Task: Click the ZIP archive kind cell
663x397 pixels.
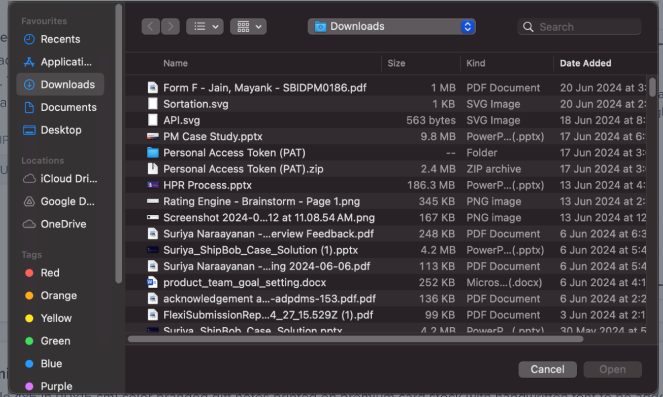Action: tap(493, 169)
